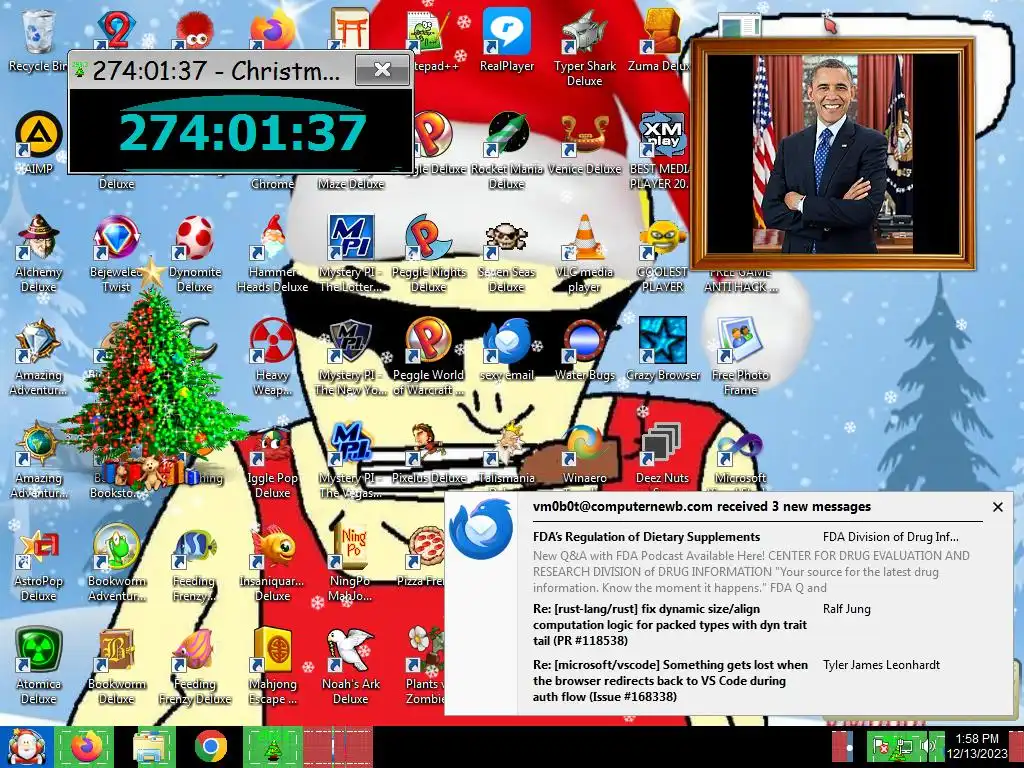The width and height of the screenshot is (1024, 768).
Task: Launch AIMP from the desktop
Action: [39, 142]
